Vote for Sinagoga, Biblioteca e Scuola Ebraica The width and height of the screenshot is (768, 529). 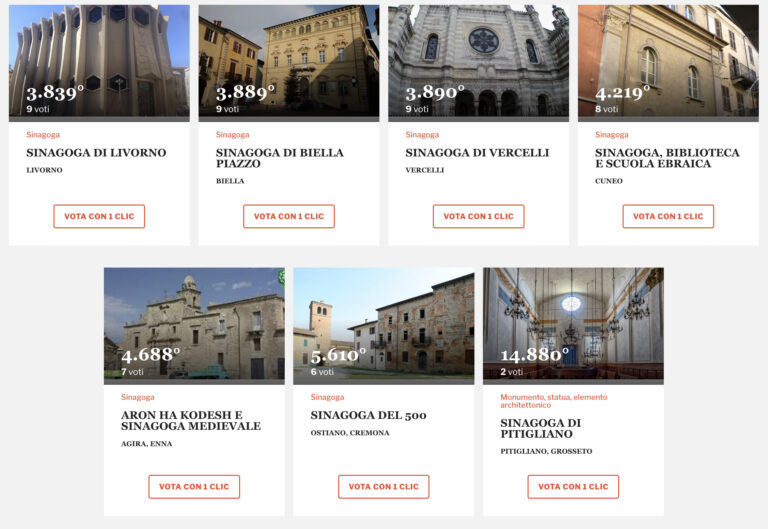pos(668,216)
